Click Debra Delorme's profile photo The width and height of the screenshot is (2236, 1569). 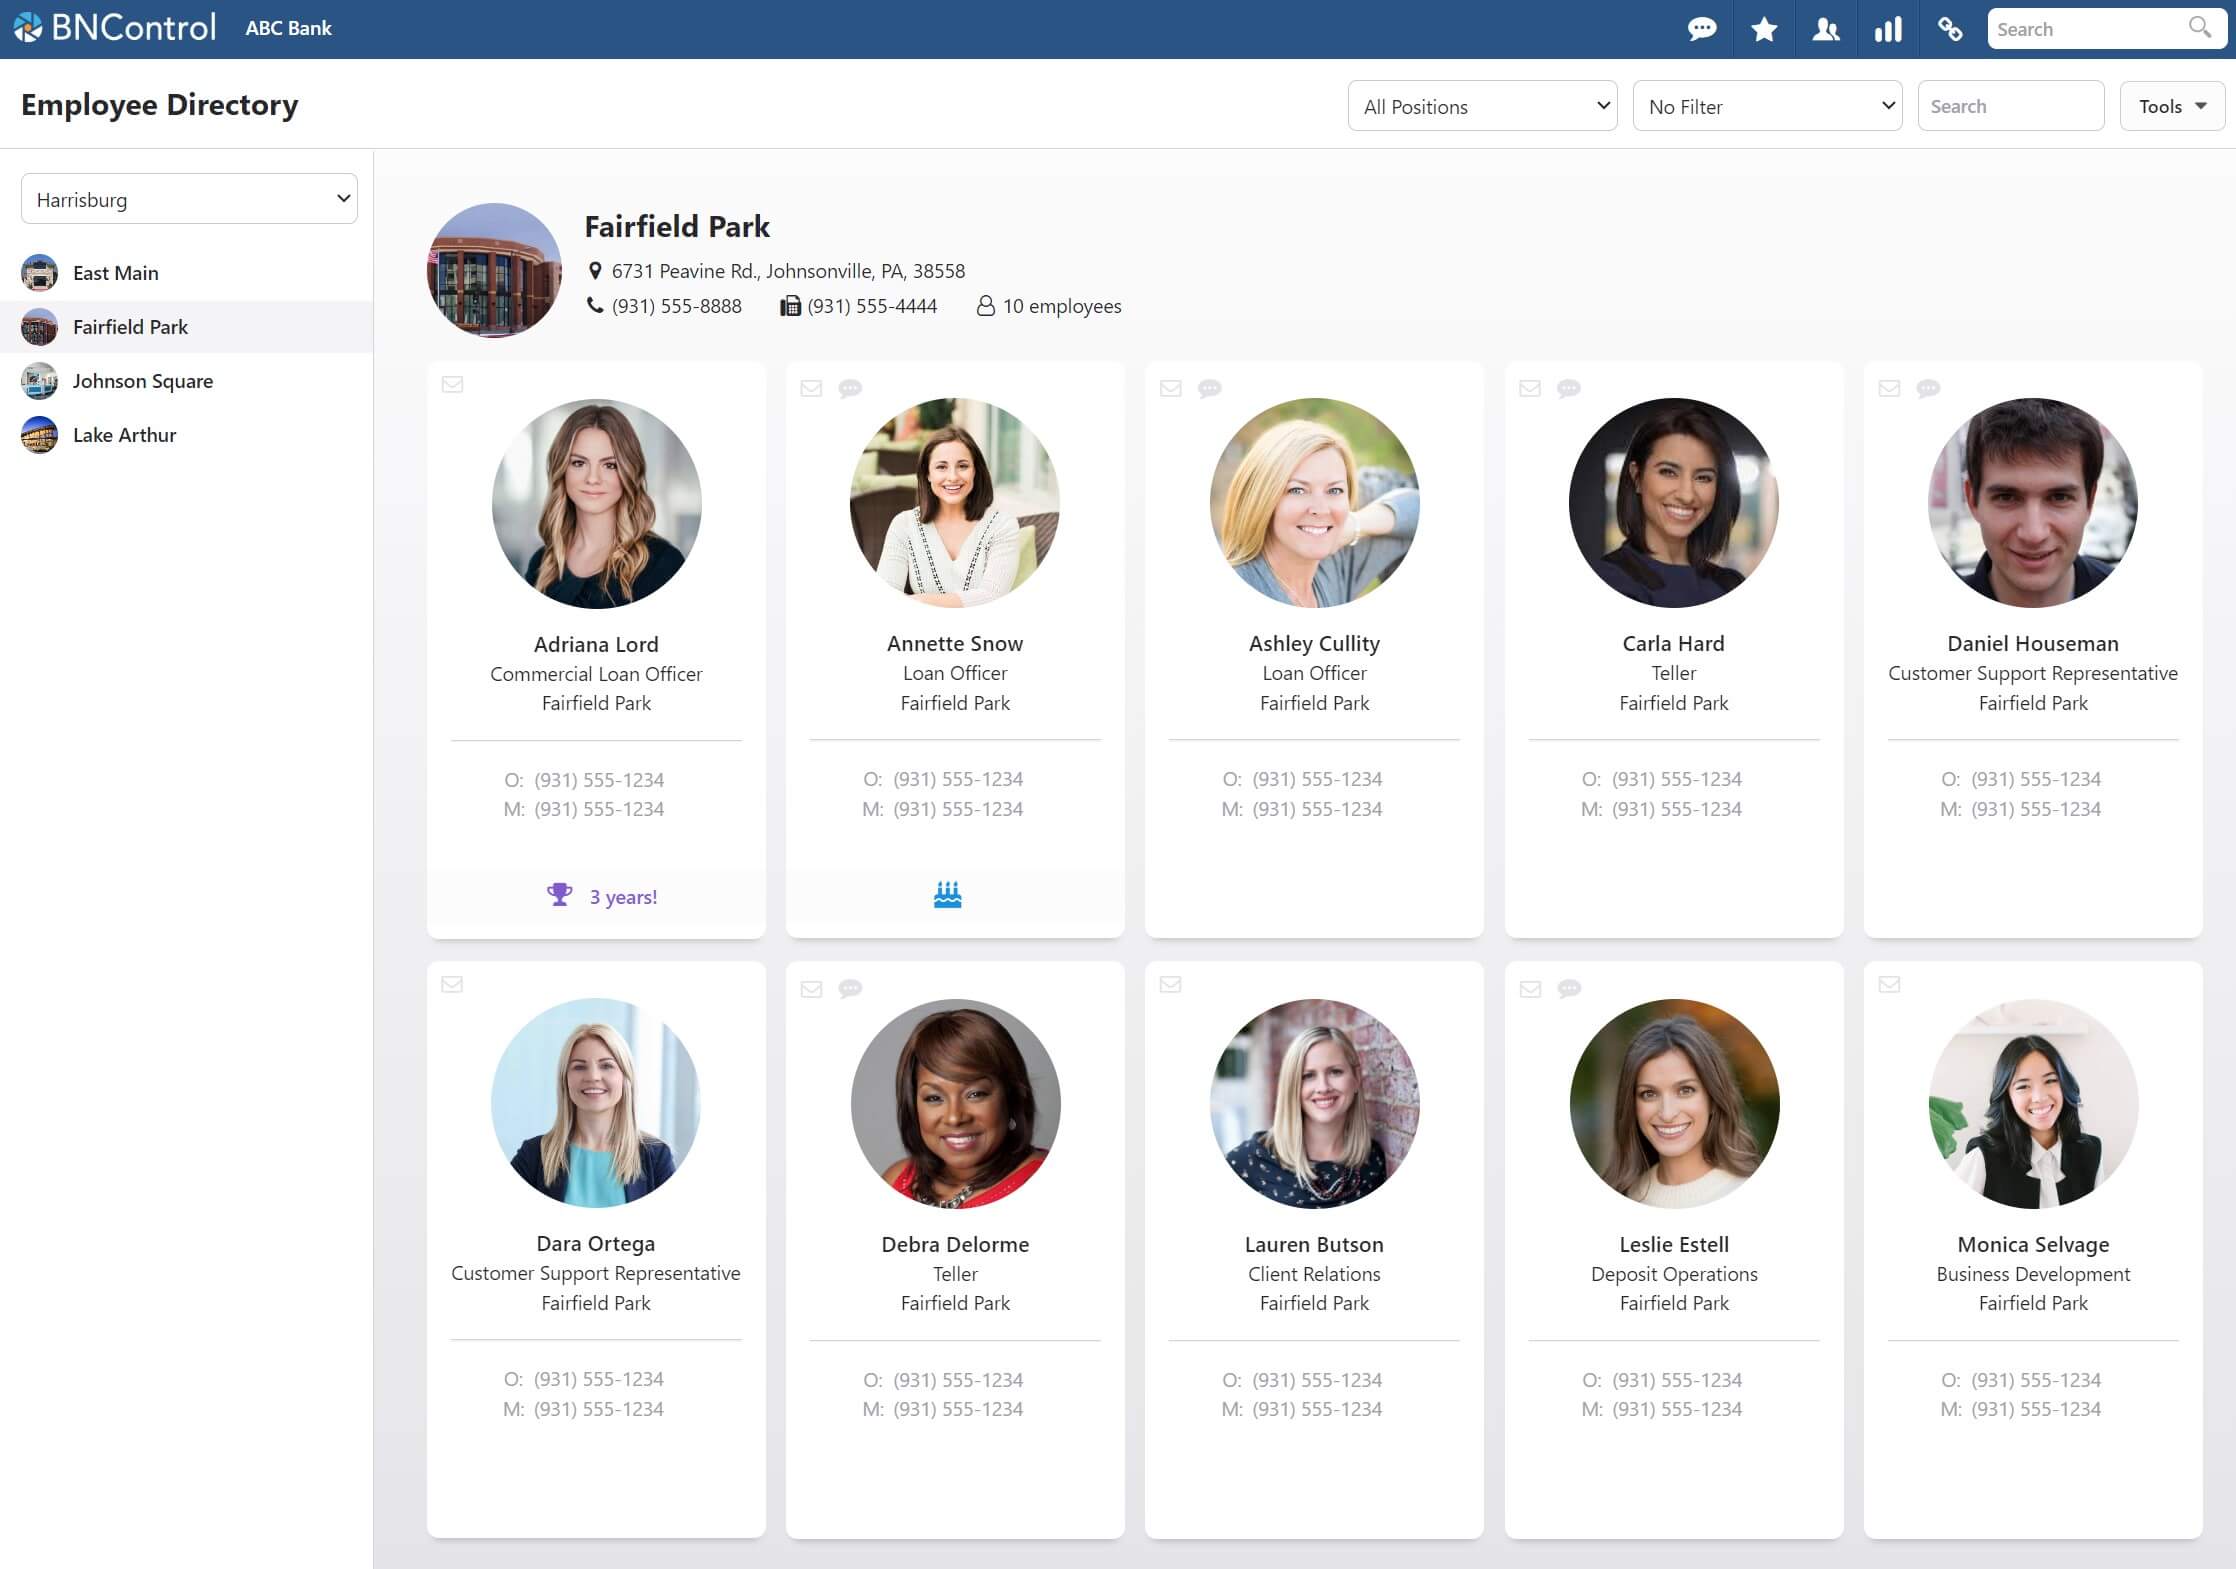[955, 1103]
